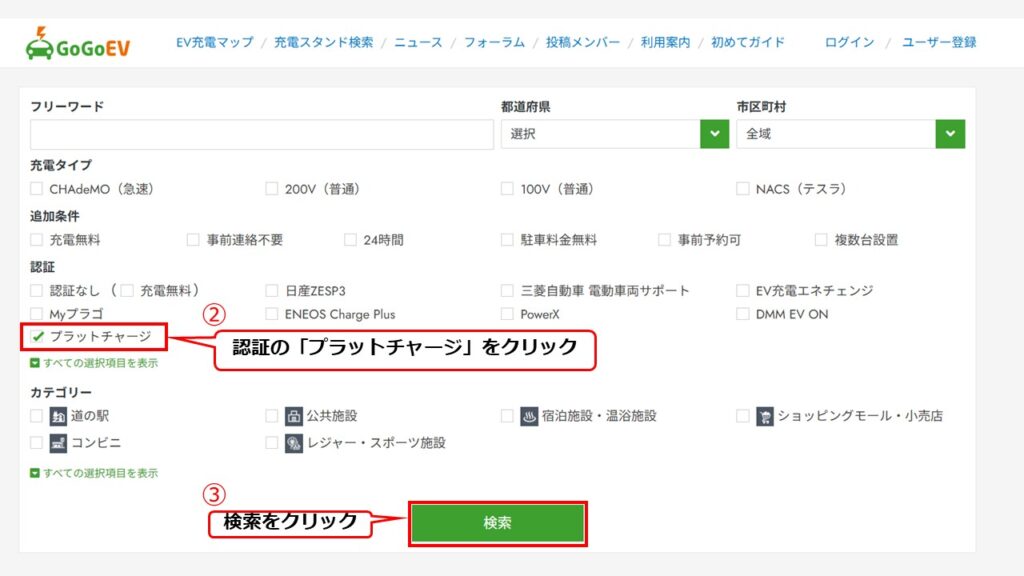Click the shopping mall category icon
This screenshot has height=576, width=1024.
click(765, 416)
